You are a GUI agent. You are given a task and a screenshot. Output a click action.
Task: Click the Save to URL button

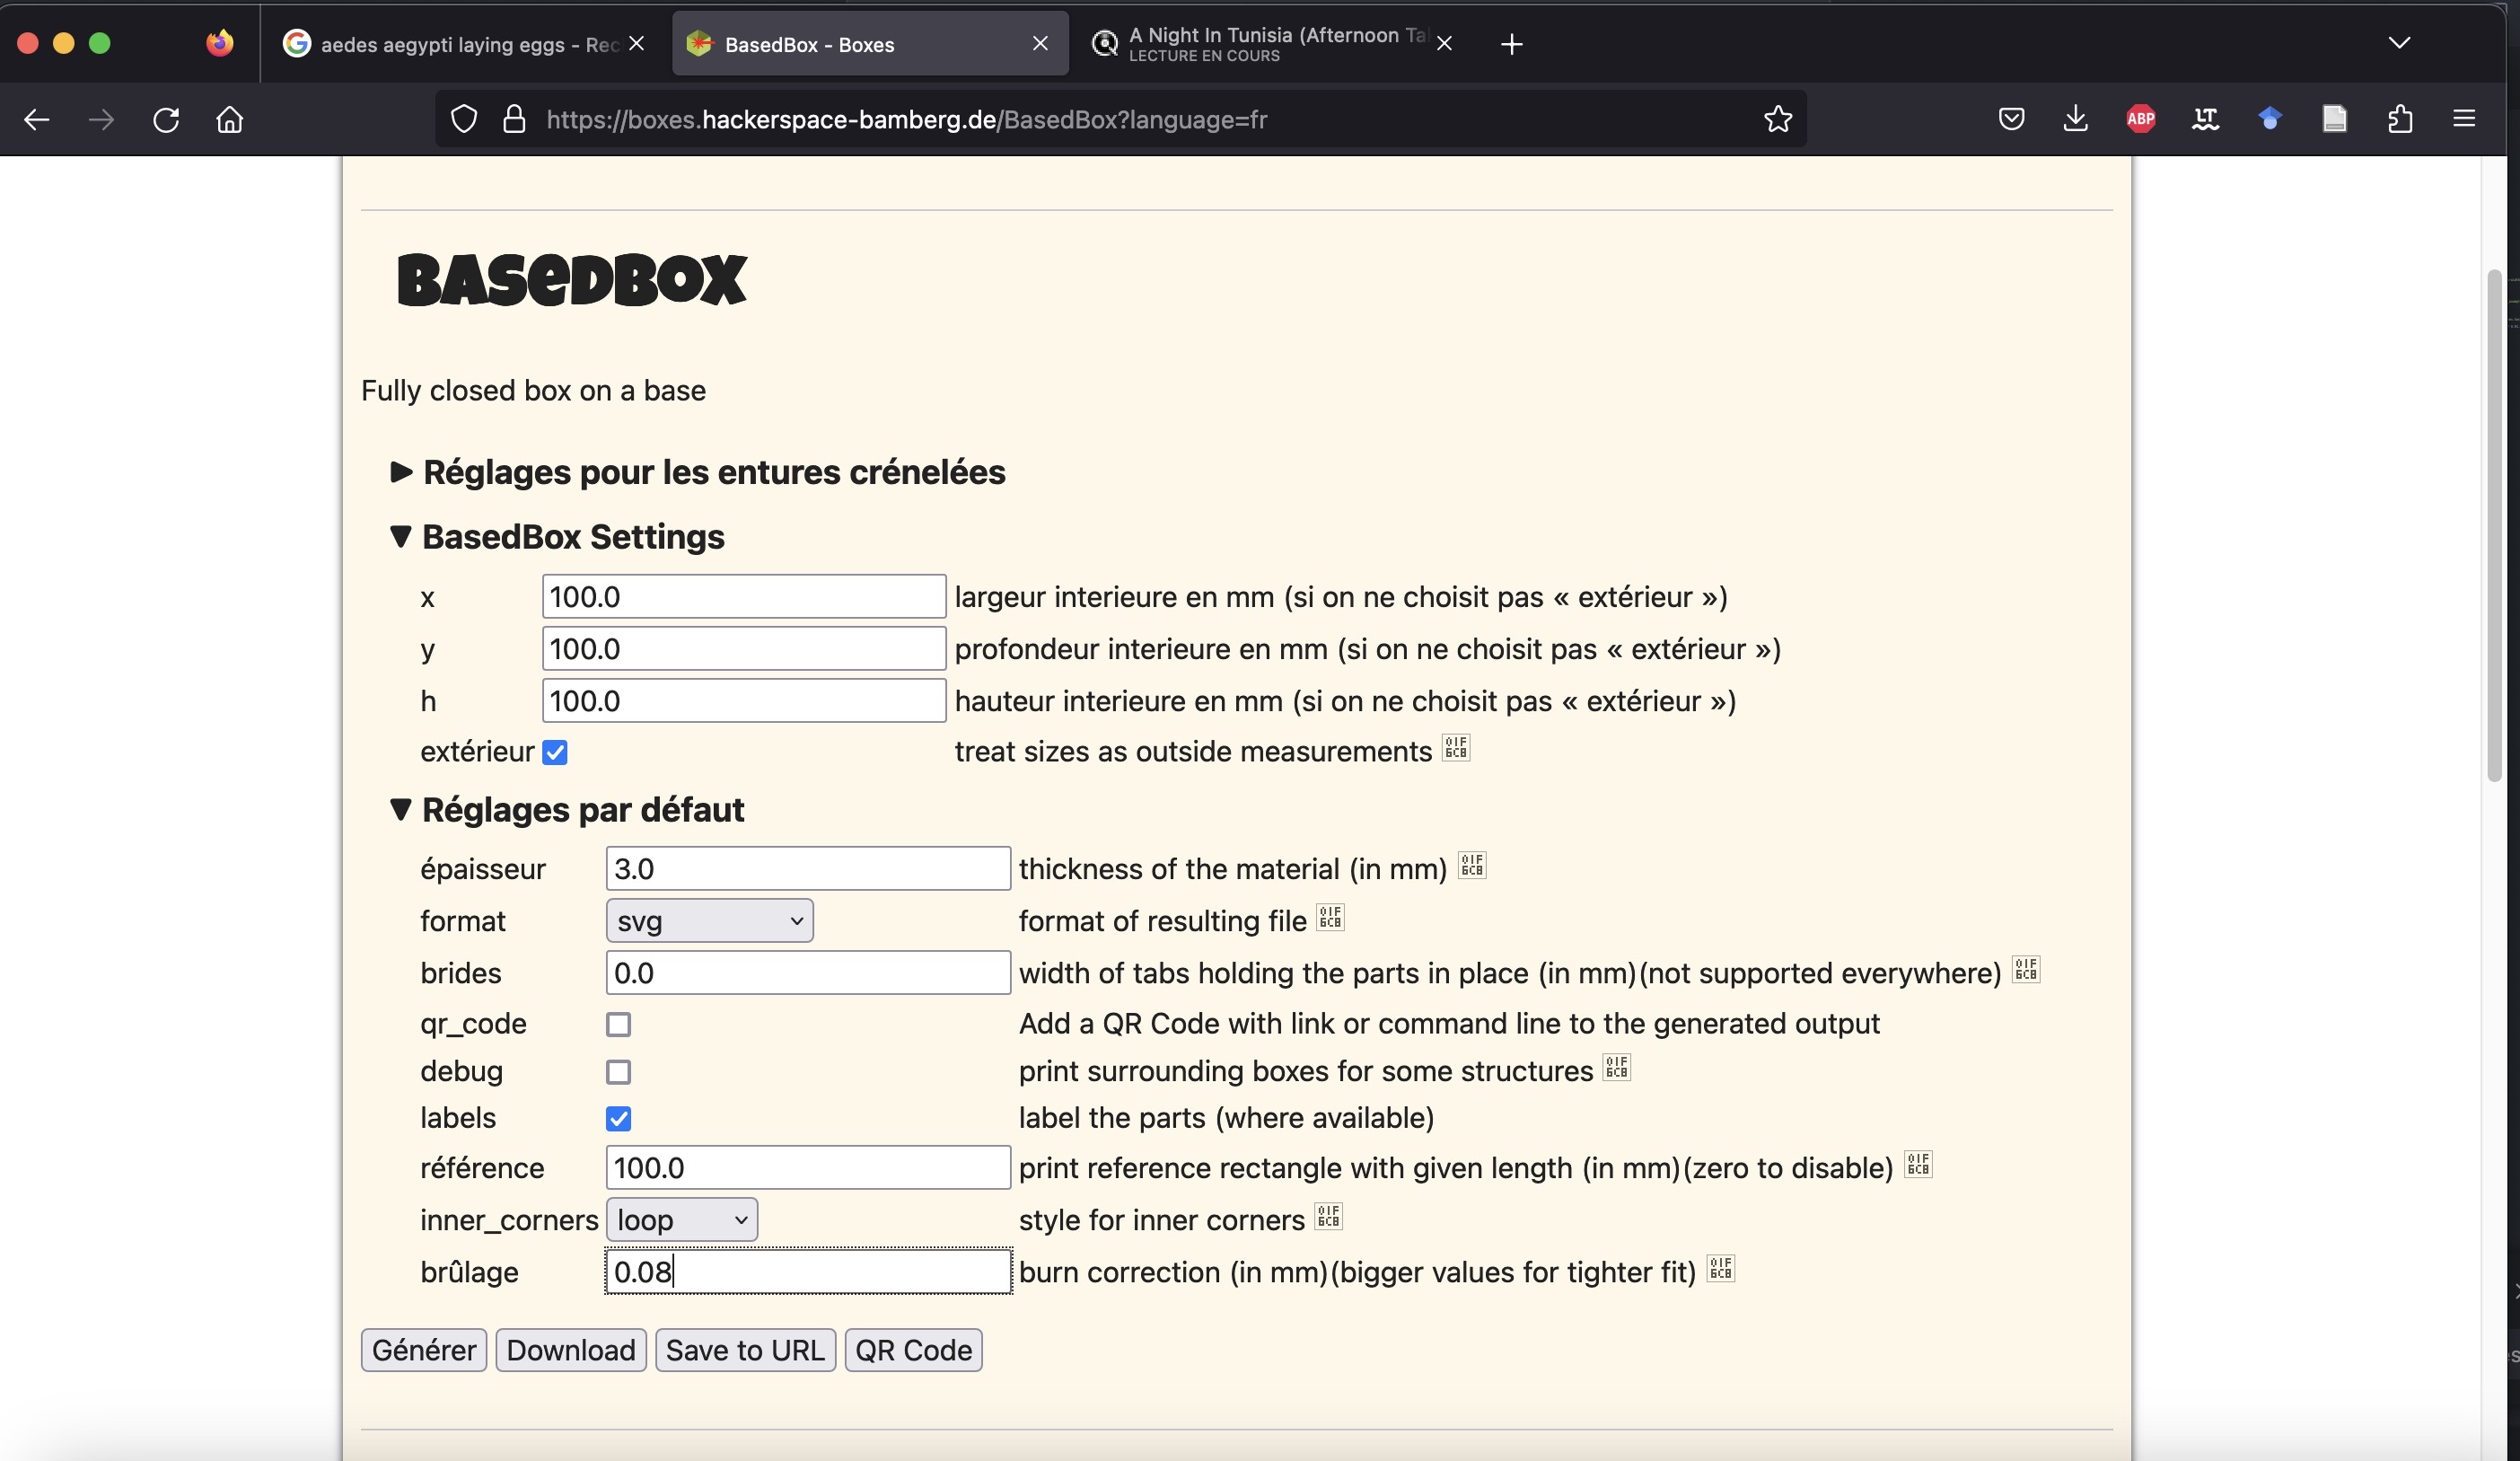click(745, 1350)
